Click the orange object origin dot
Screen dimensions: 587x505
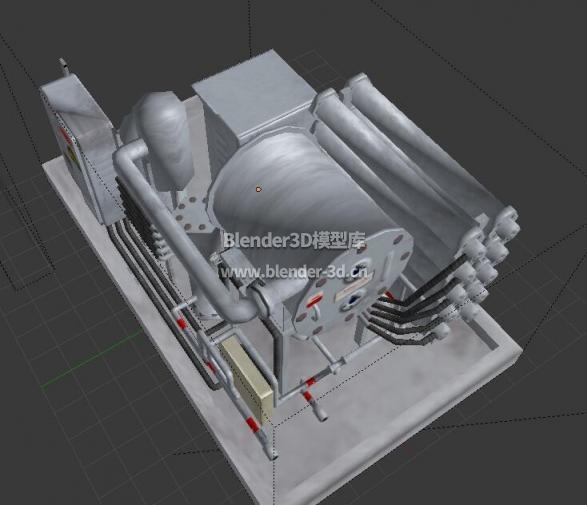258,190
